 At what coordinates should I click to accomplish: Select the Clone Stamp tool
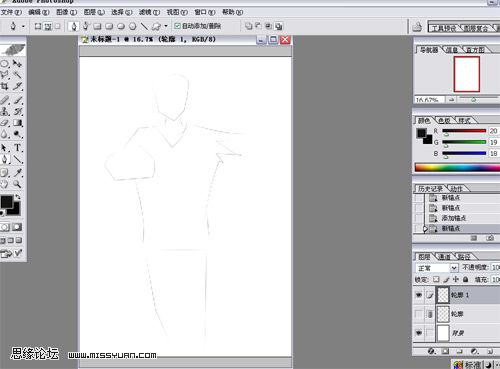pos(5,111)
